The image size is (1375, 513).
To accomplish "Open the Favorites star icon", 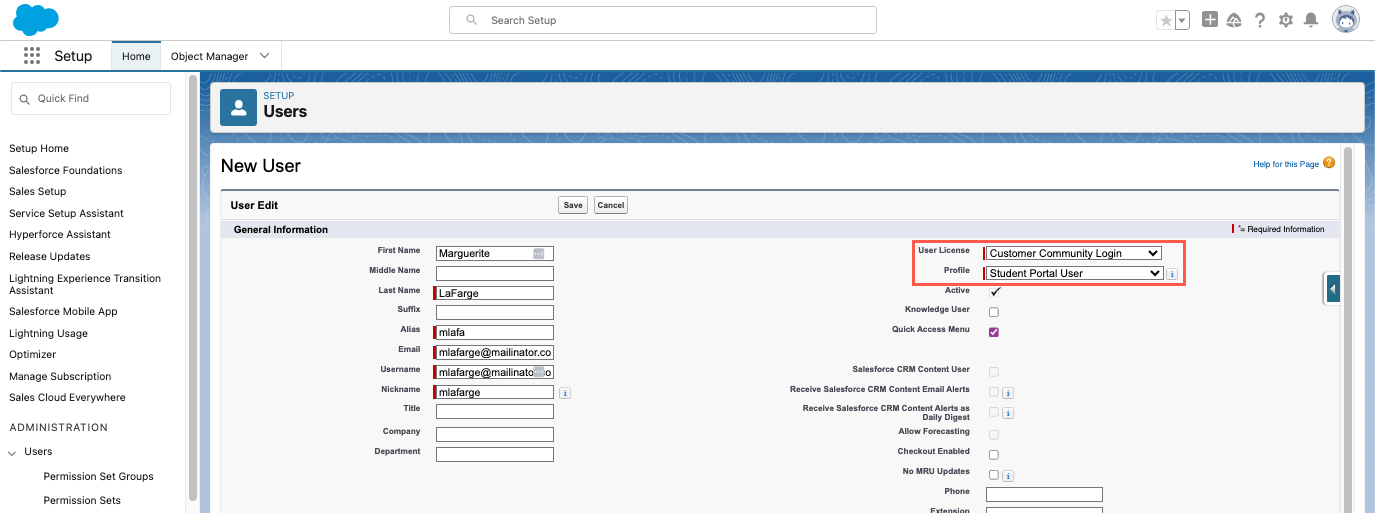I will 1166,20.
